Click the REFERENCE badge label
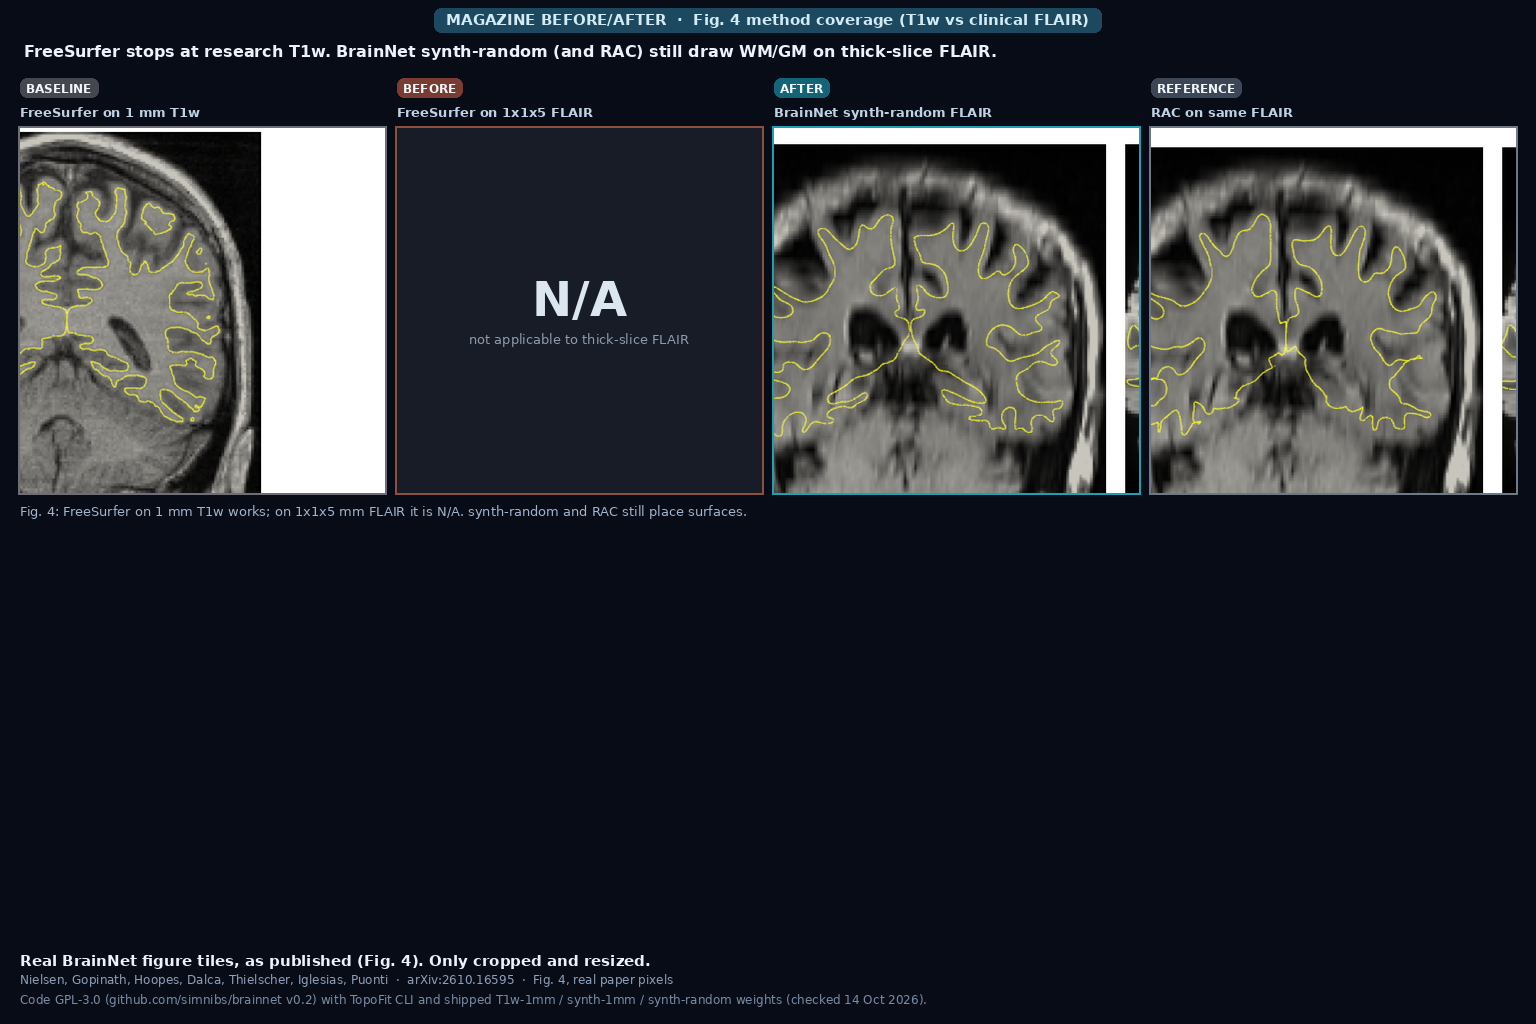Screen dimensions: 1536x1024 click(1196, 88)
